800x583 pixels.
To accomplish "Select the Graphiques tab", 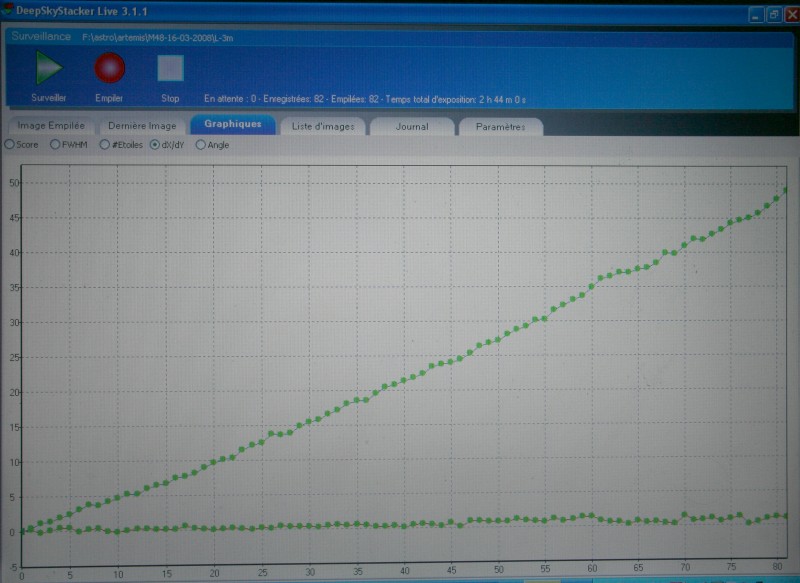I will click(x=233, y=124).
